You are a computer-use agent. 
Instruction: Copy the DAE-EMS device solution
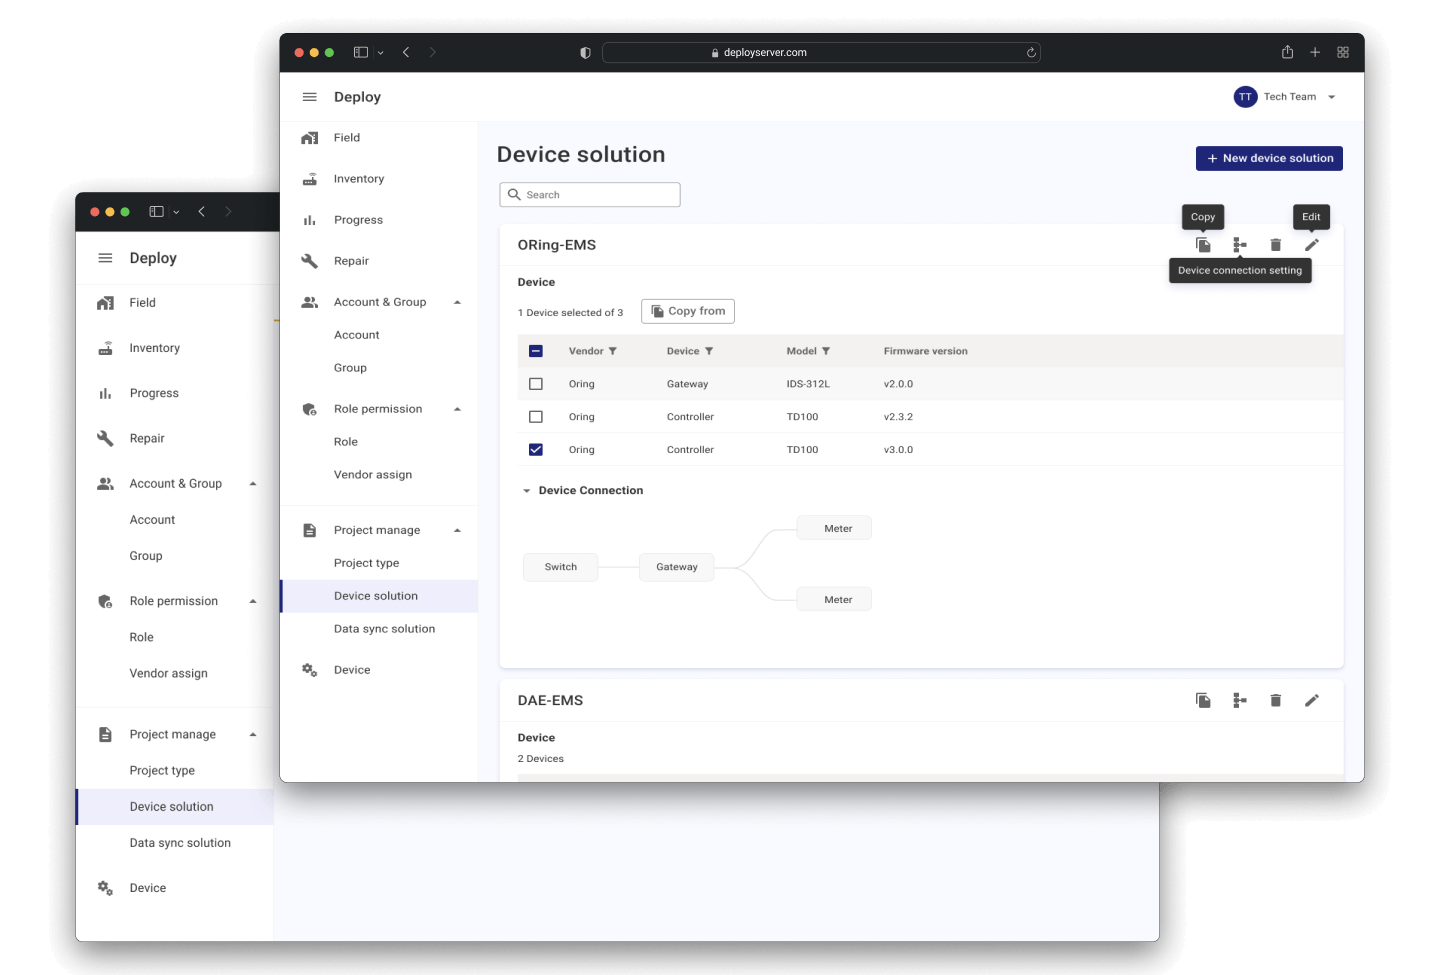pyautogui.click(x=1203, y=700)
